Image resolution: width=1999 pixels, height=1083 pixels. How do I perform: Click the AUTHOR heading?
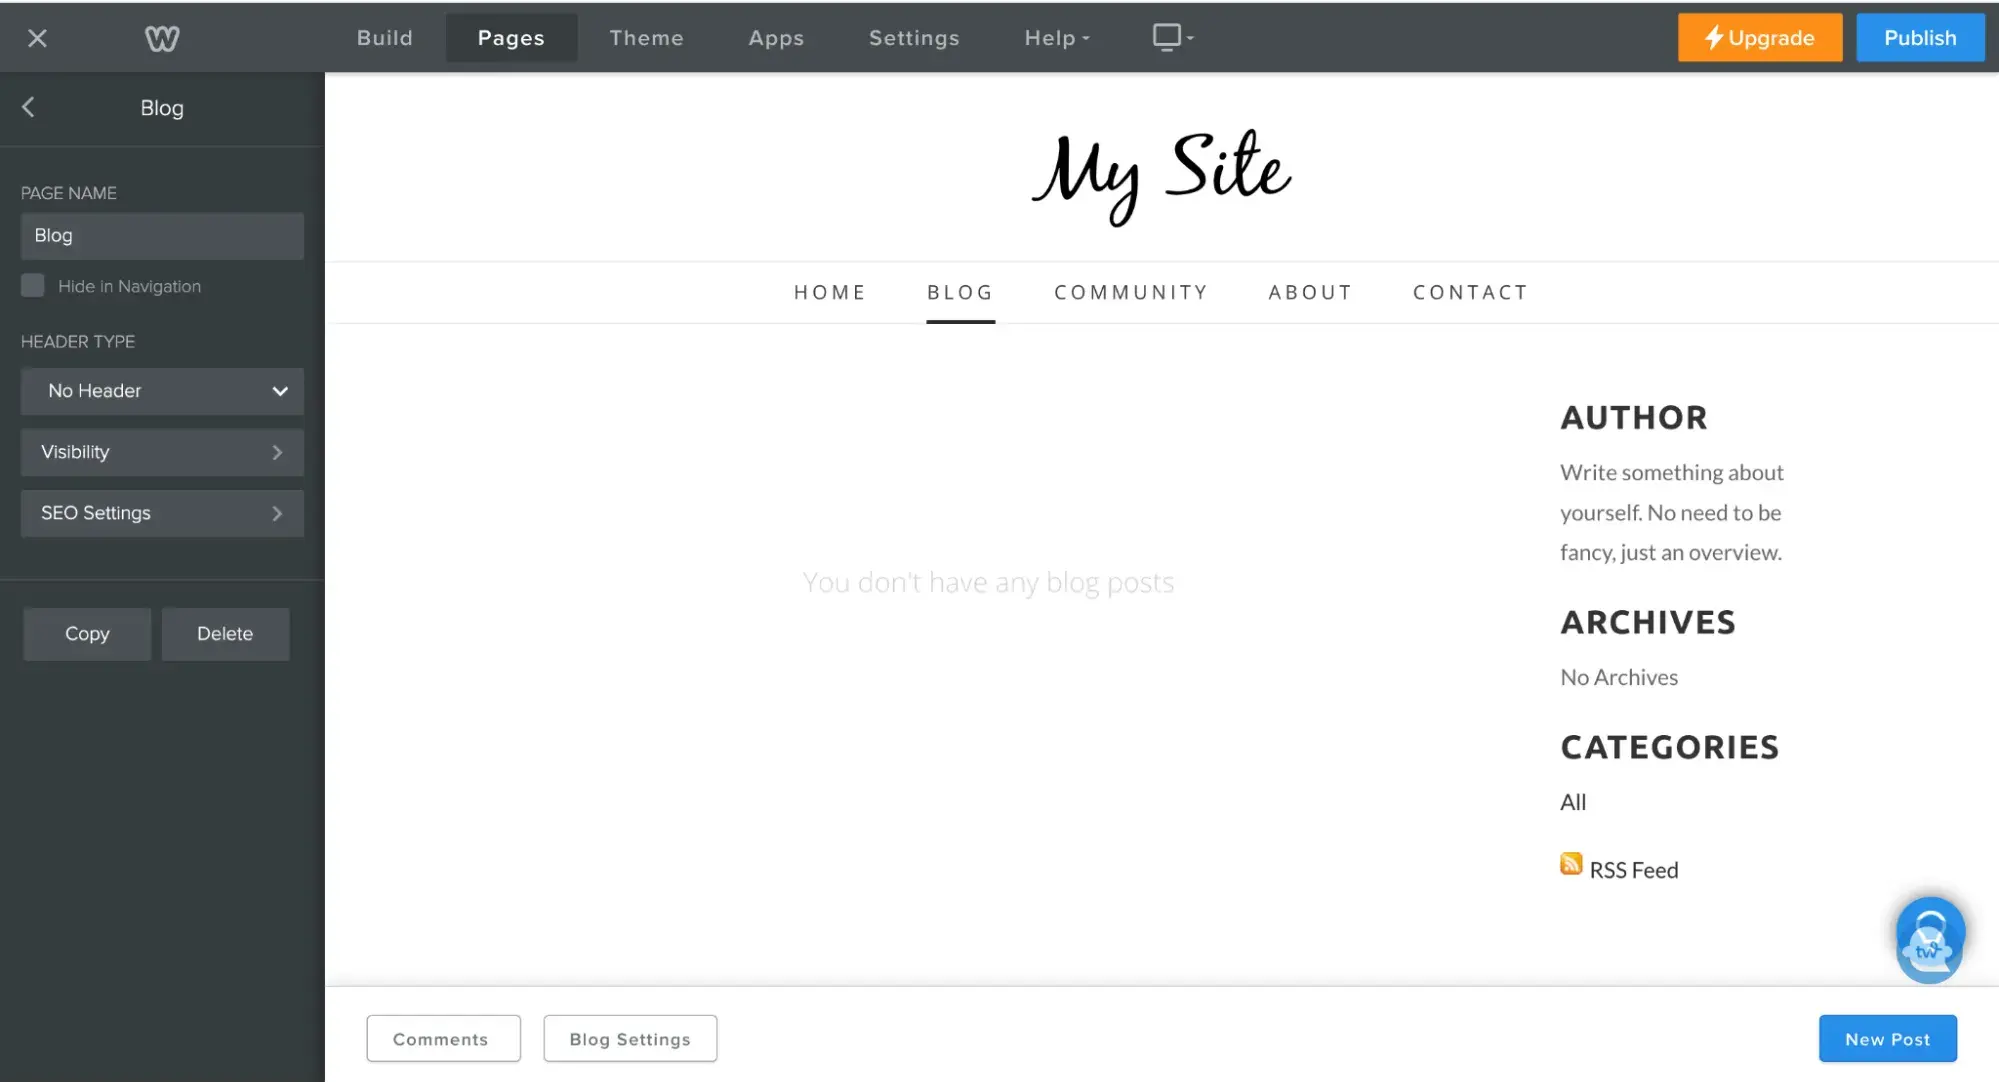[x=1634, y=418]
